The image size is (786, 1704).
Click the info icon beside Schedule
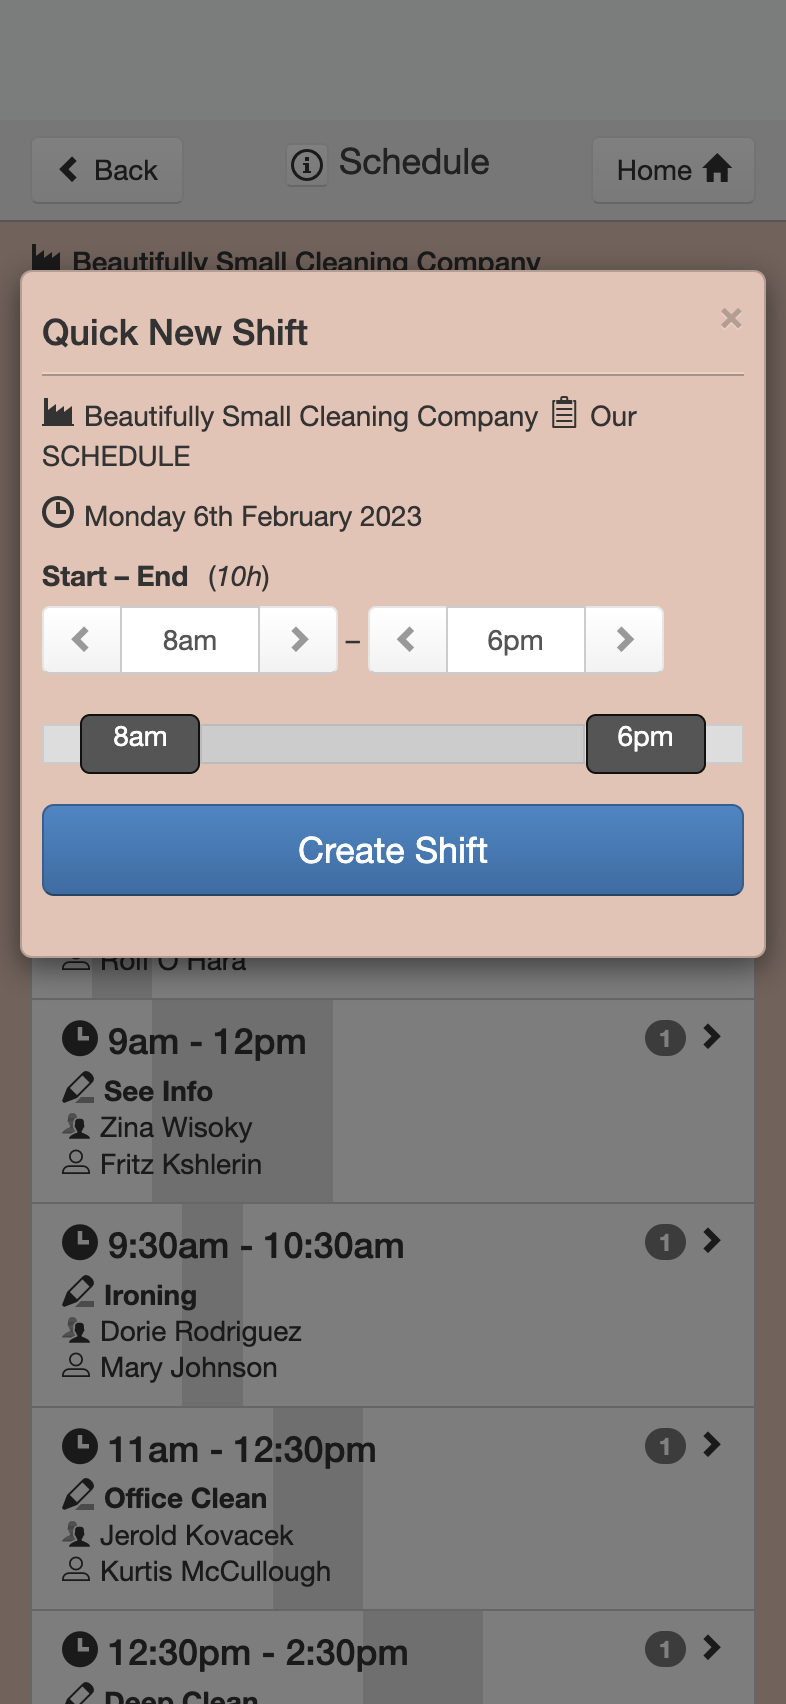click(307, 164)
